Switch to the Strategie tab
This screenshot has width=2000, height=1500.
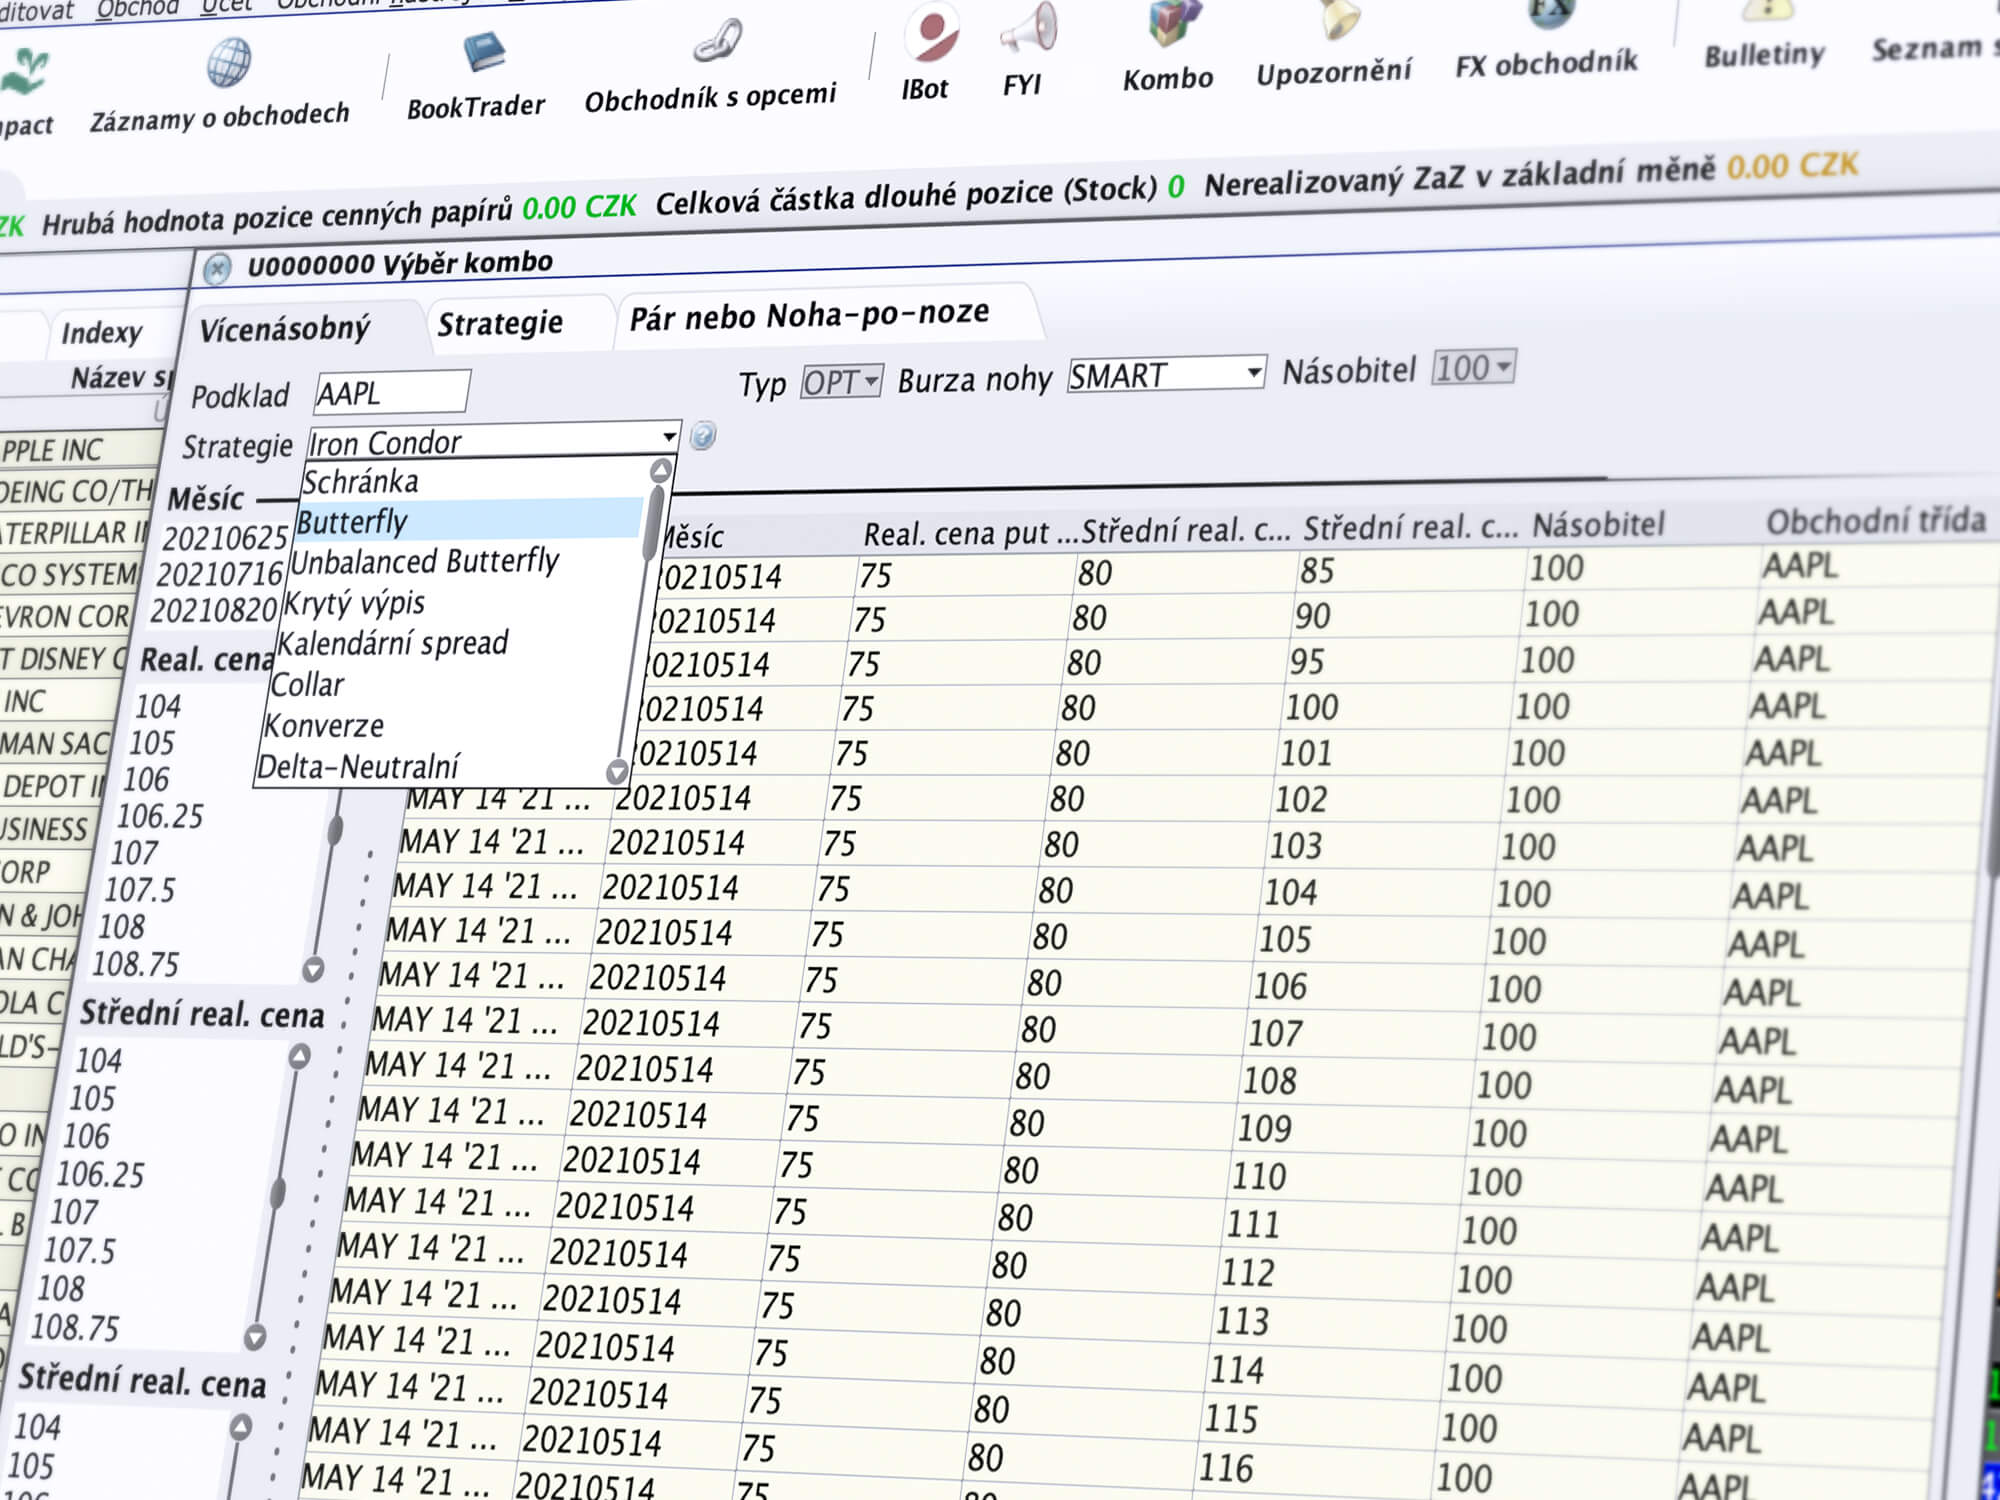tap(500, 323)
